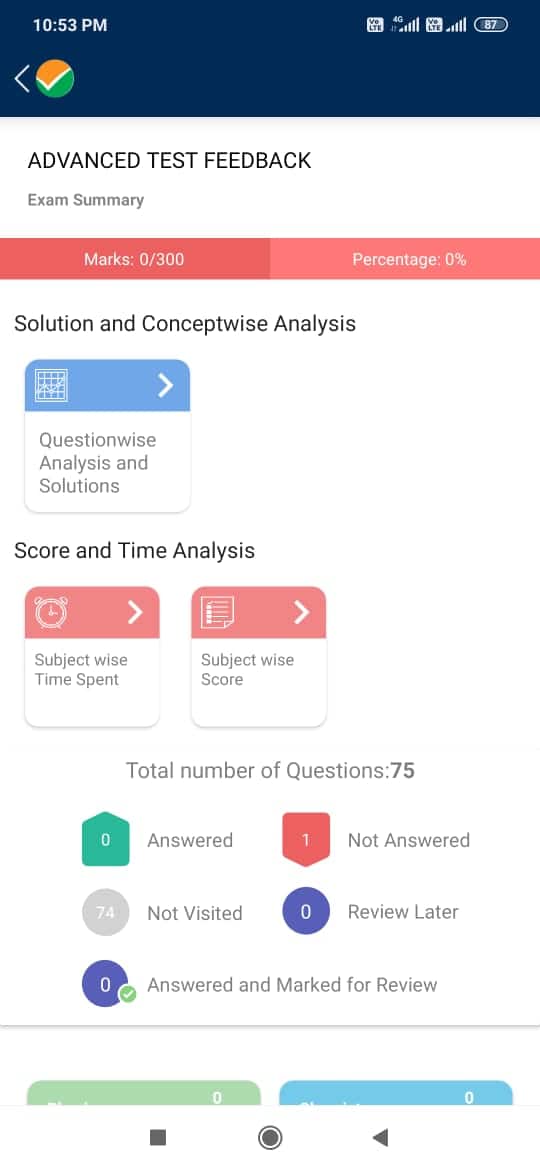Tap the grey Not Visited circle
This screenshot has width=540, height=1170.
pos(105,912)
